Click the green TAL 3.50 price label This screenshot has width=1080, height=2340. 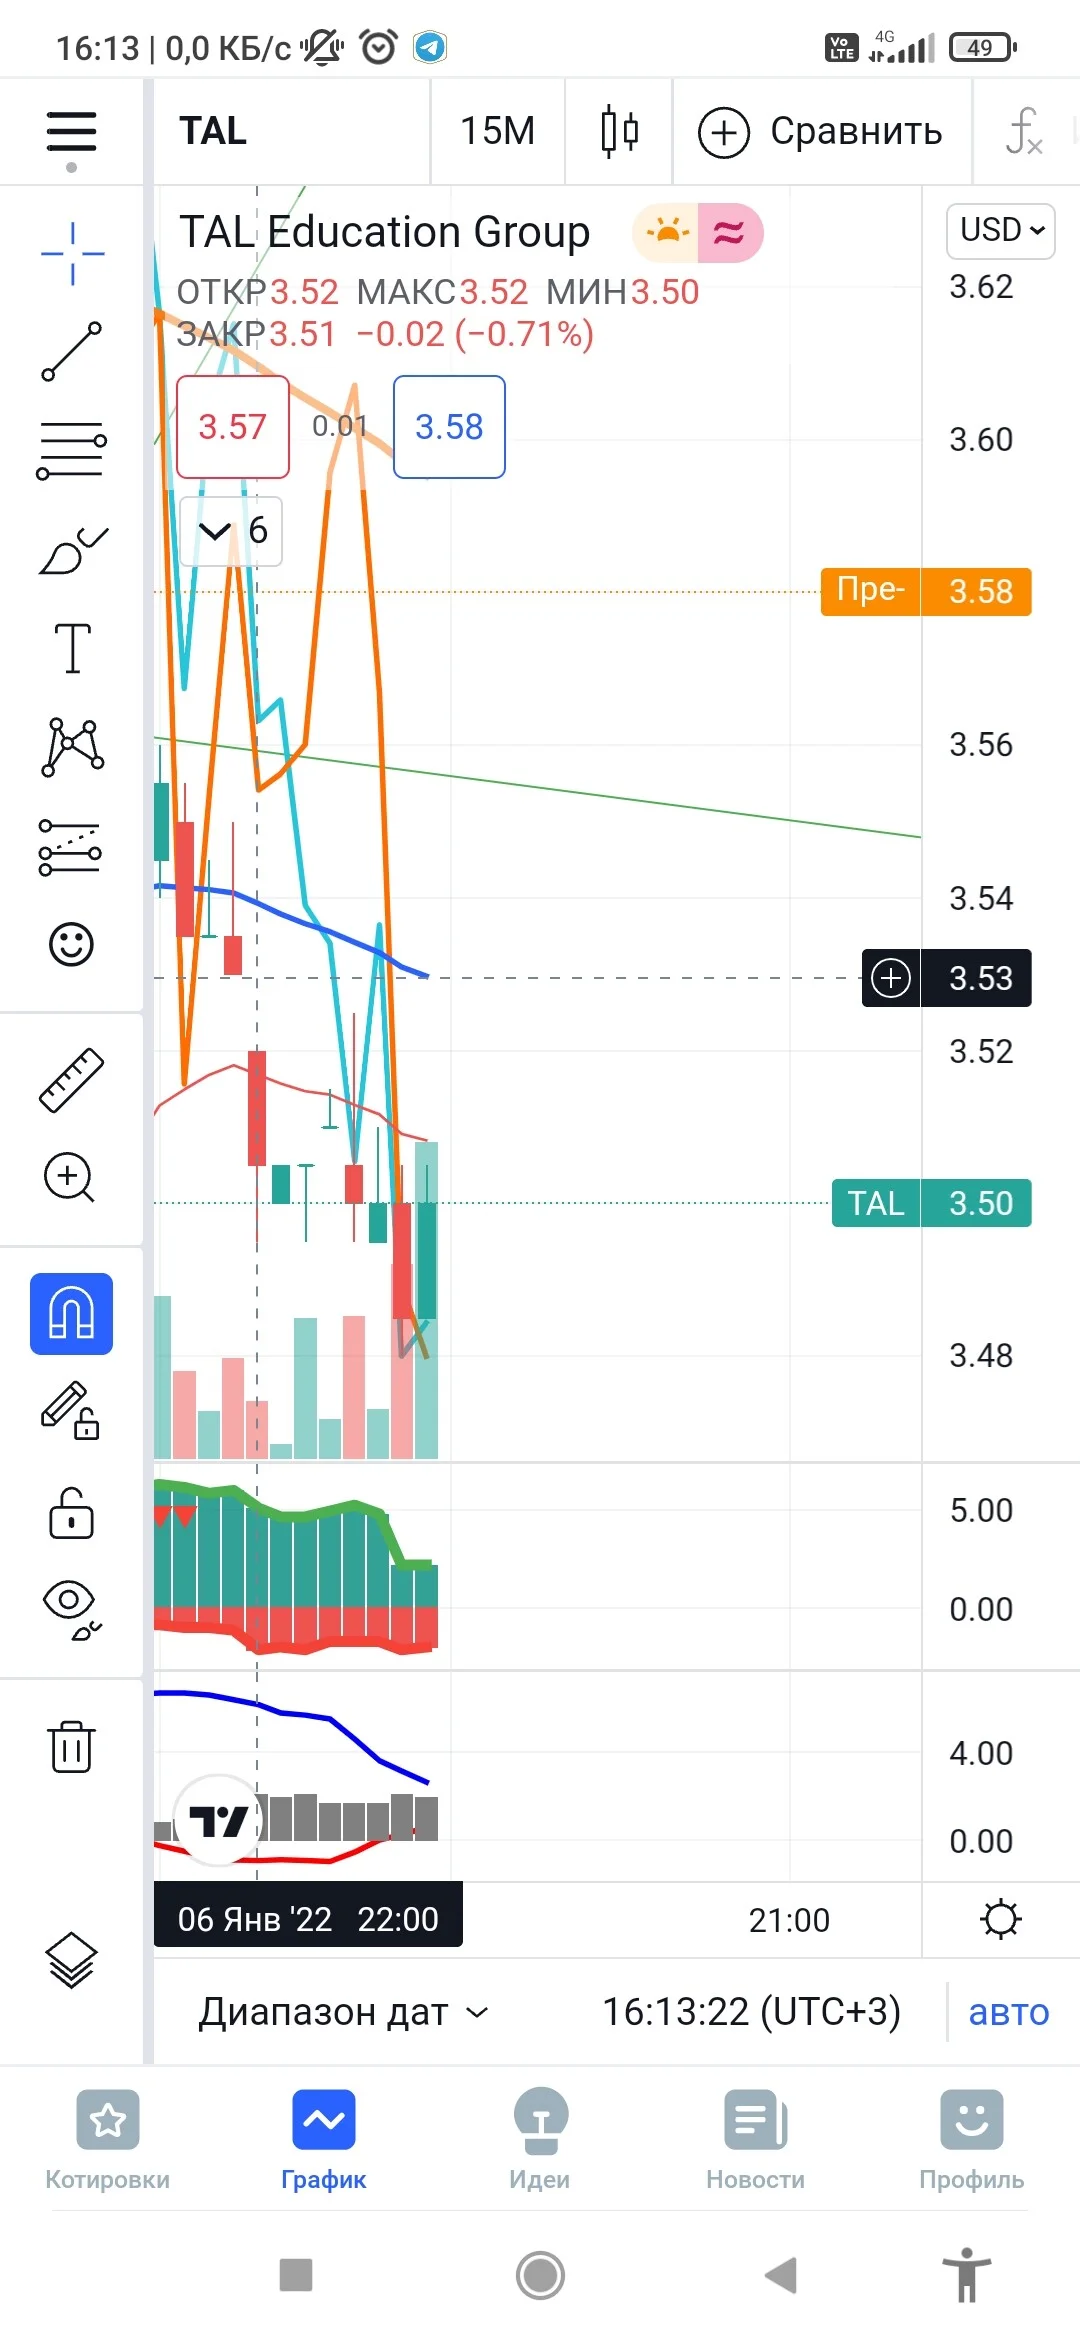point(931,1203)
